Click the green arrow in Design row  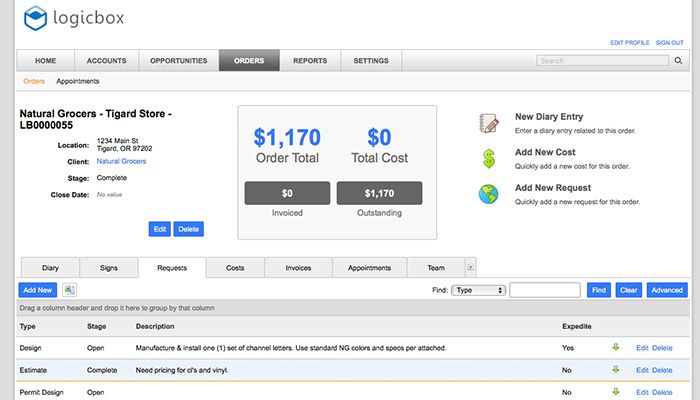point(616,347)
